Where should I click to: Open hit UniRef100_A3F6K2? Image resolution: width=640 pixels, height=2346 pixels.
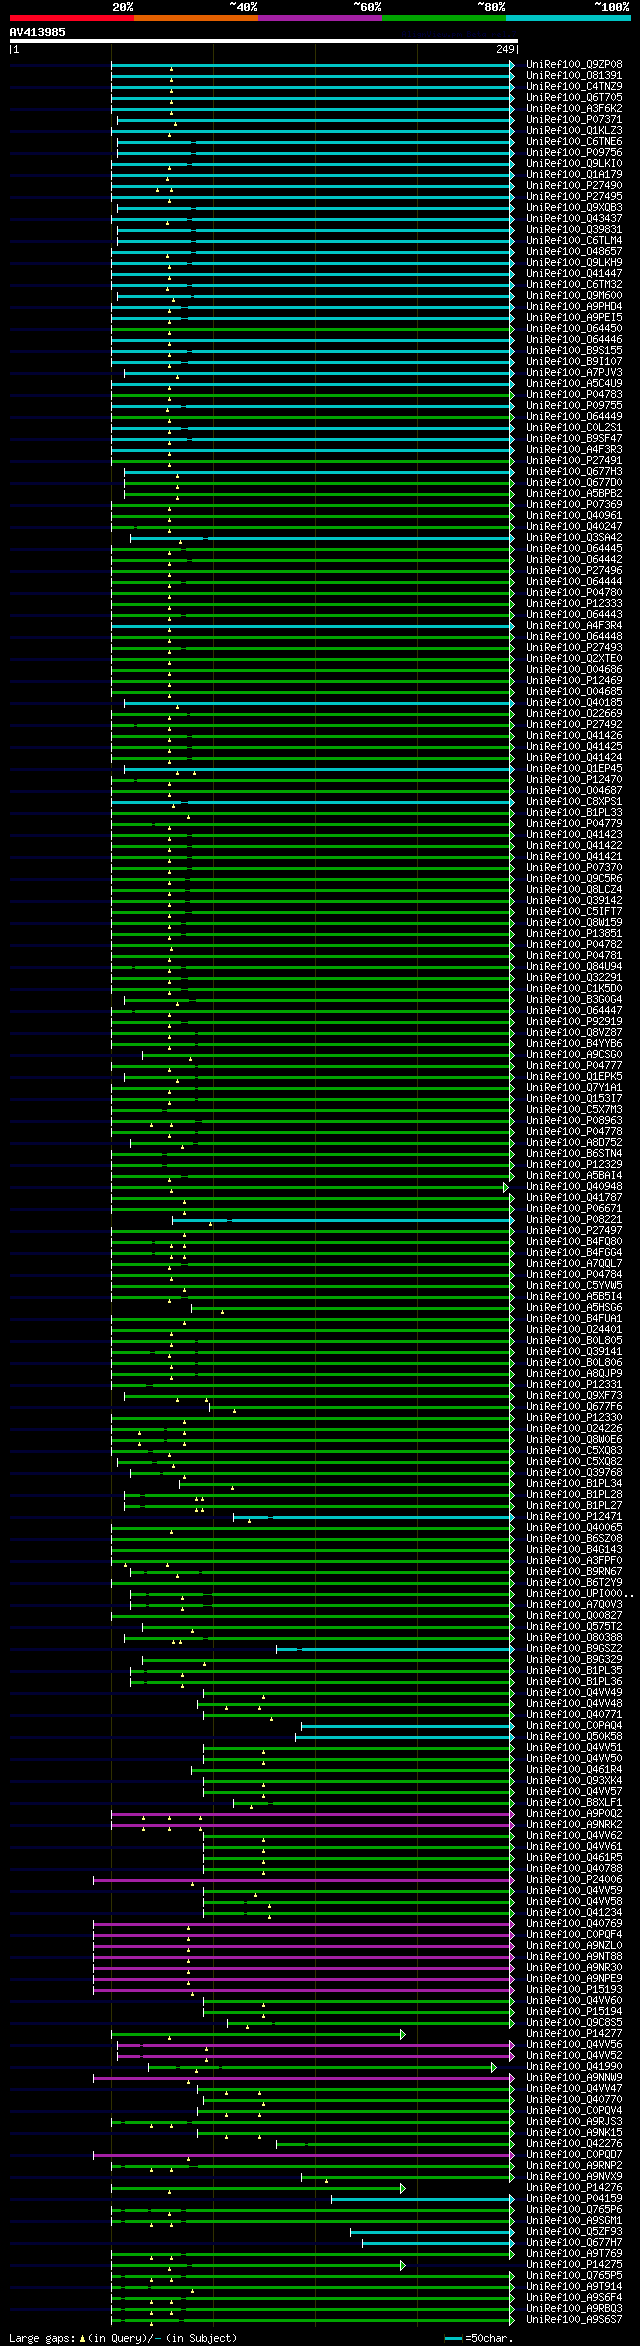574,108
